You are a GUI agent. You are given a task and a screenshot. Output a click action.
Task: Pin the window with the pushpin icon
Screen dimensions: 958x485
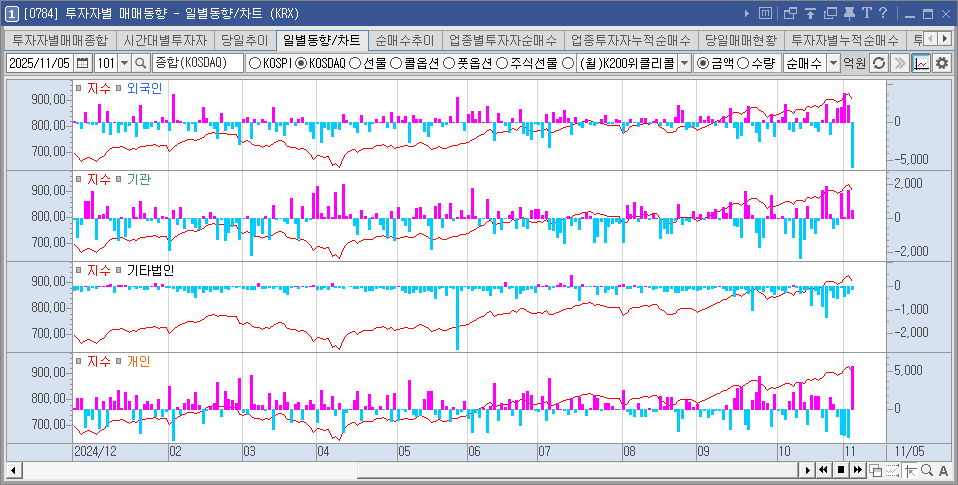click(x=849, y=13)
